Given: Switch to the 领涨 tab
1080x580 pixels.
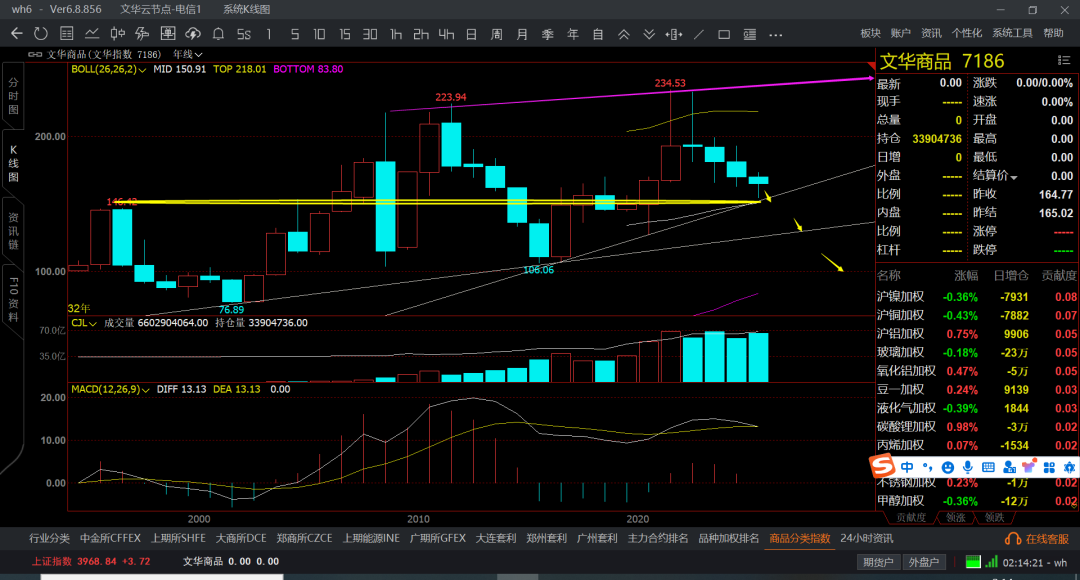Looking at the screenshot, I should coord(955,517).
